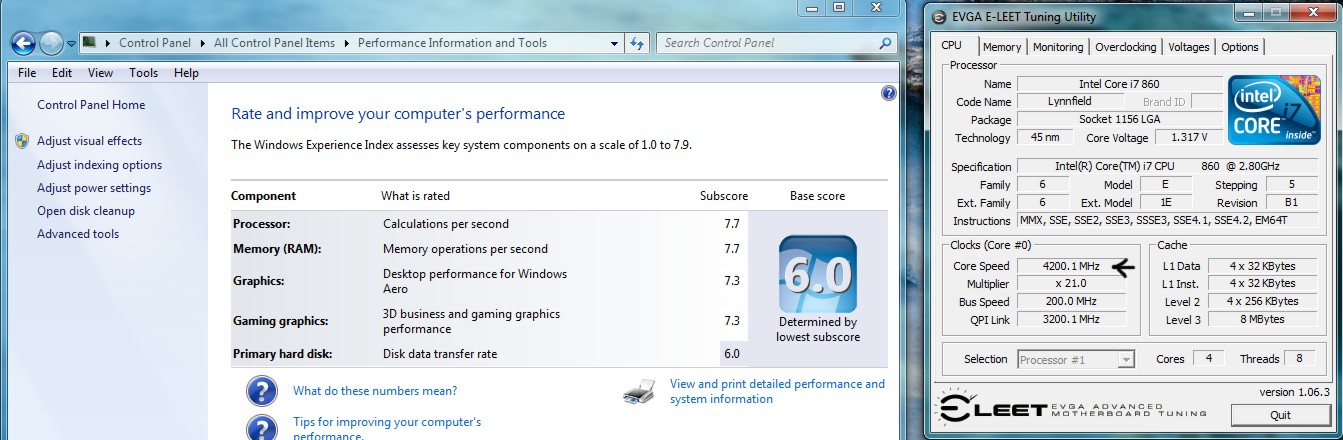
Task: Click the Forward navigation arrow in Control Panel
Action: (51, 43)
